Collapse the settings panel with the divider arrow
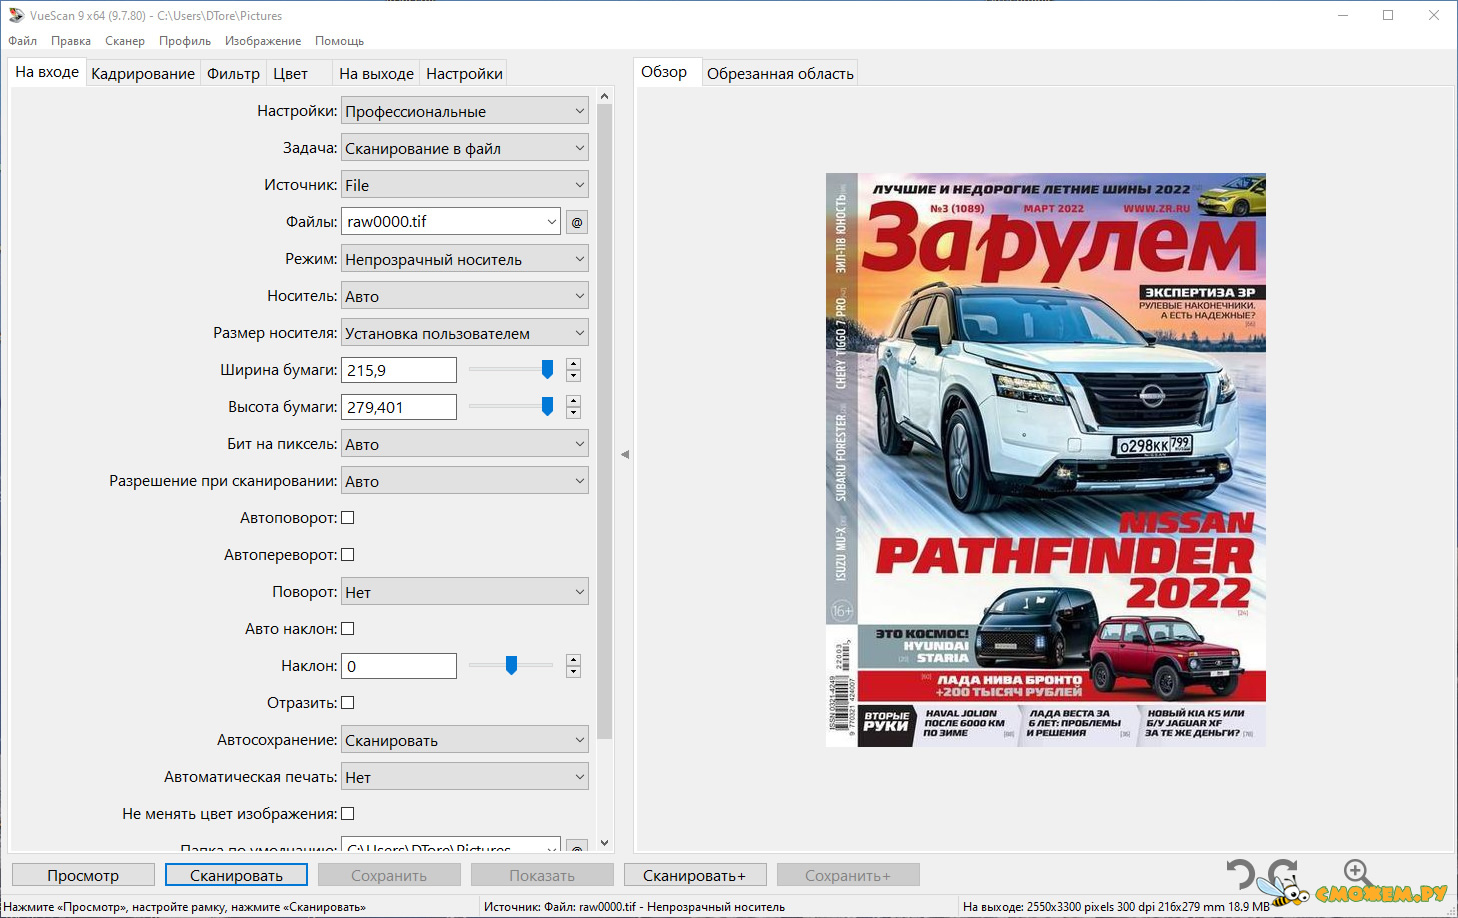Screen dimensions: 1458x918 [625, 454]
